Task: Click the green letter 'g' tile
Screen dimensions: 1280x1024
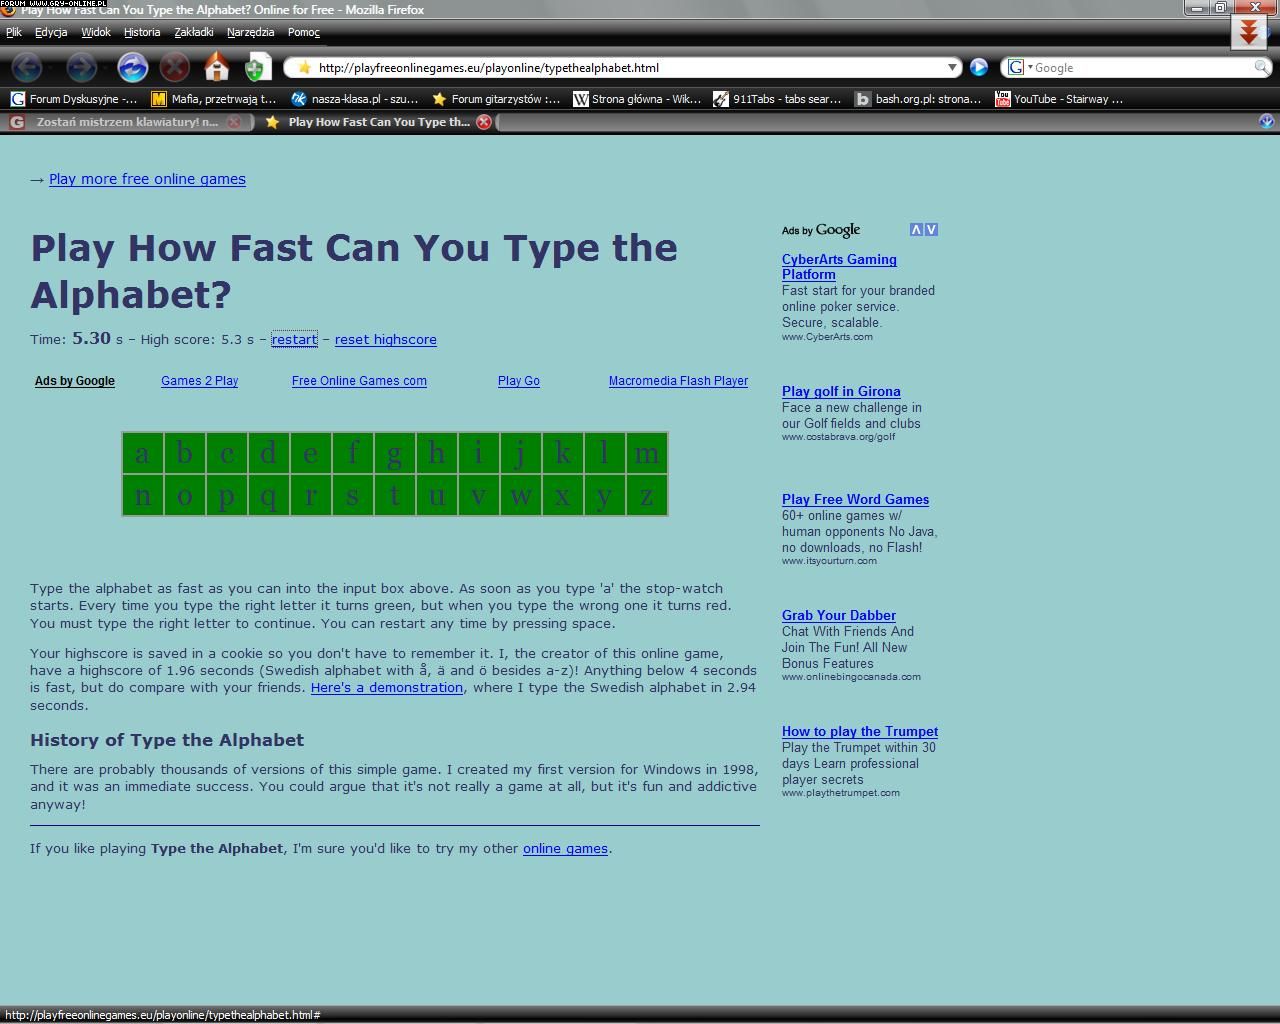Action: coord(395,453)
